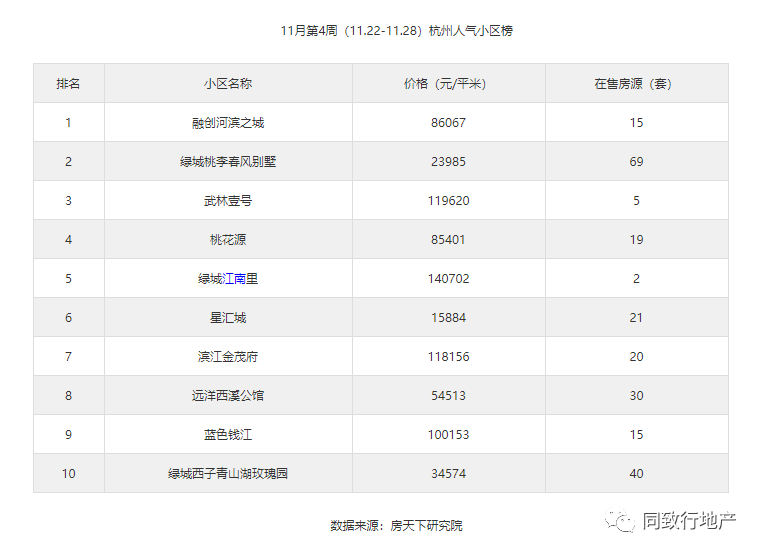The image size is (761, 554).
Task: Click listings count 2 for 绿城江南里
Action: [636, 279]
